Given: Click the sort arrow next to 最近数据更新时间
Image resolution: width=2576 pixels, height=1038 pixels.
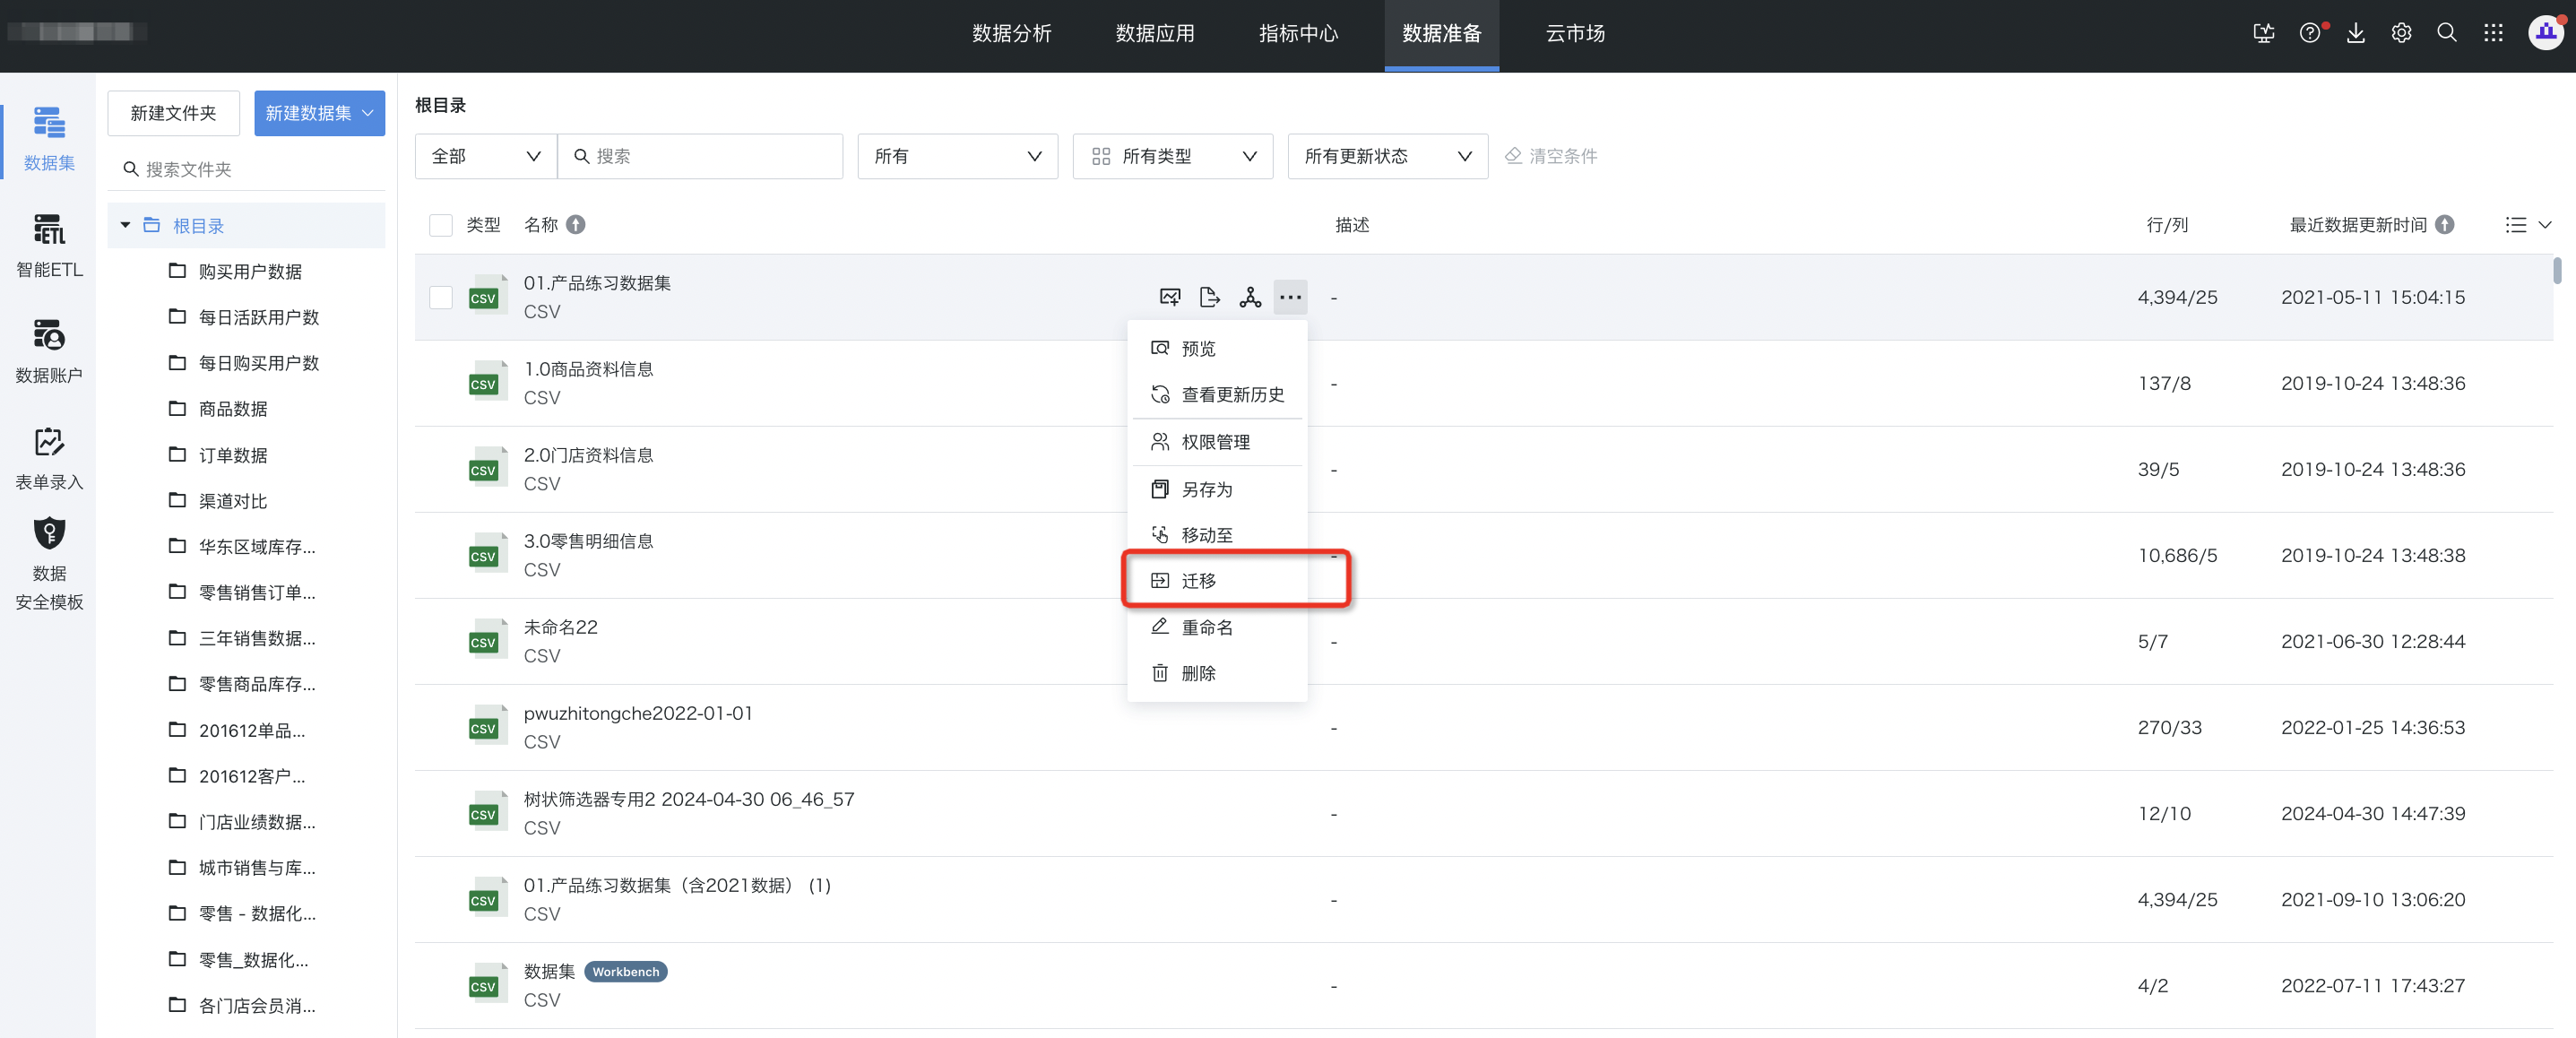Looking at the screenshot, I should 2444,225.
